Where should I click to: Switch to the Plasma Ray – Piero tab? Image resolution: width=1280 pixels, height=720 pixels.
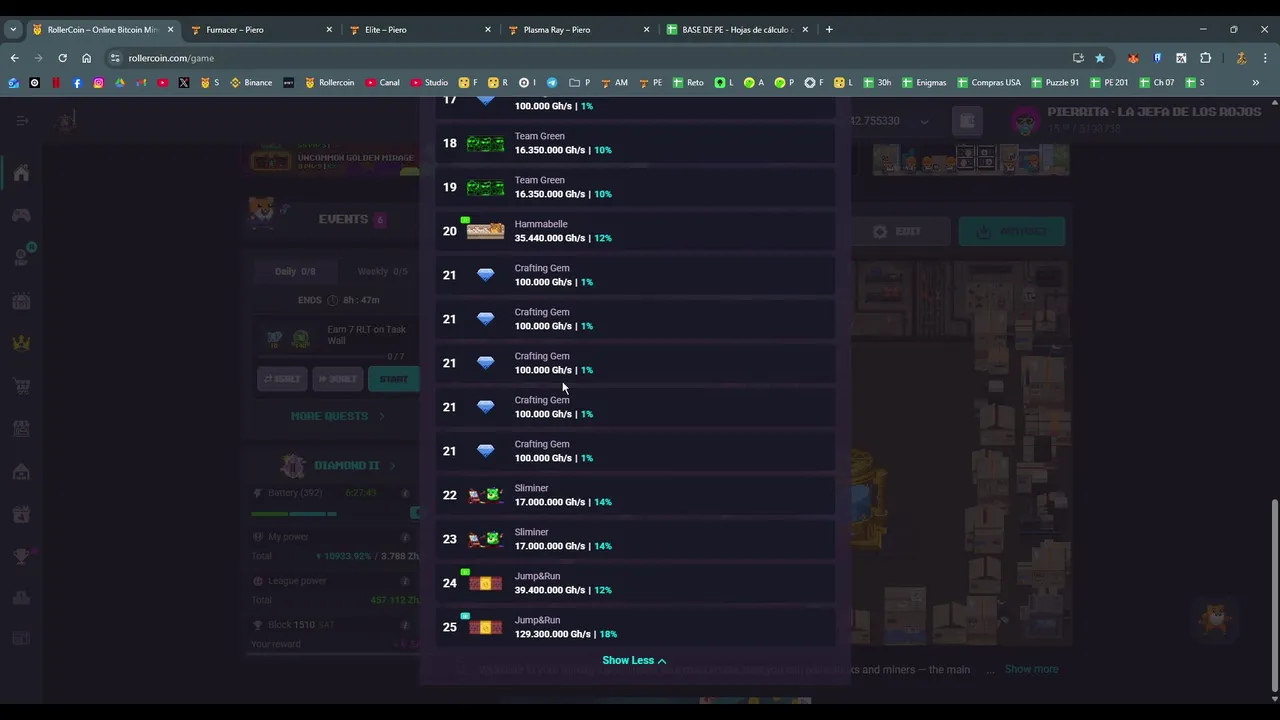578,30
